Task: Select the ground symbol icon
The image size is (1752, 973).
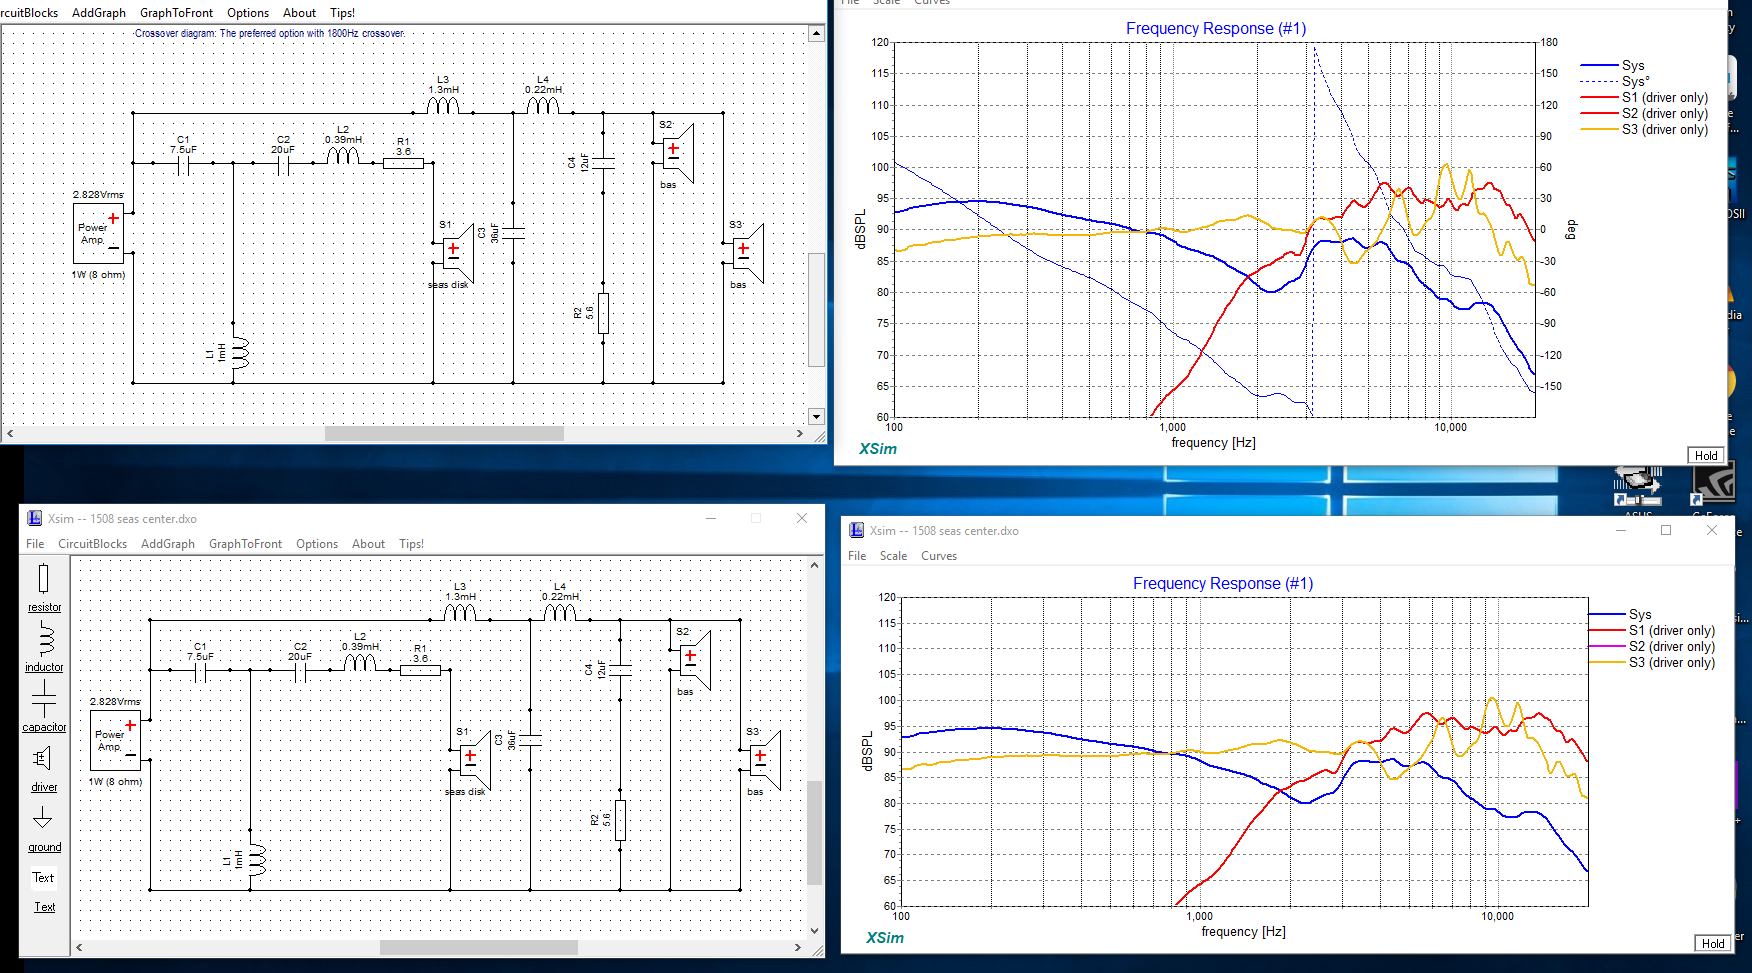Action: click(x=43, y=818)
